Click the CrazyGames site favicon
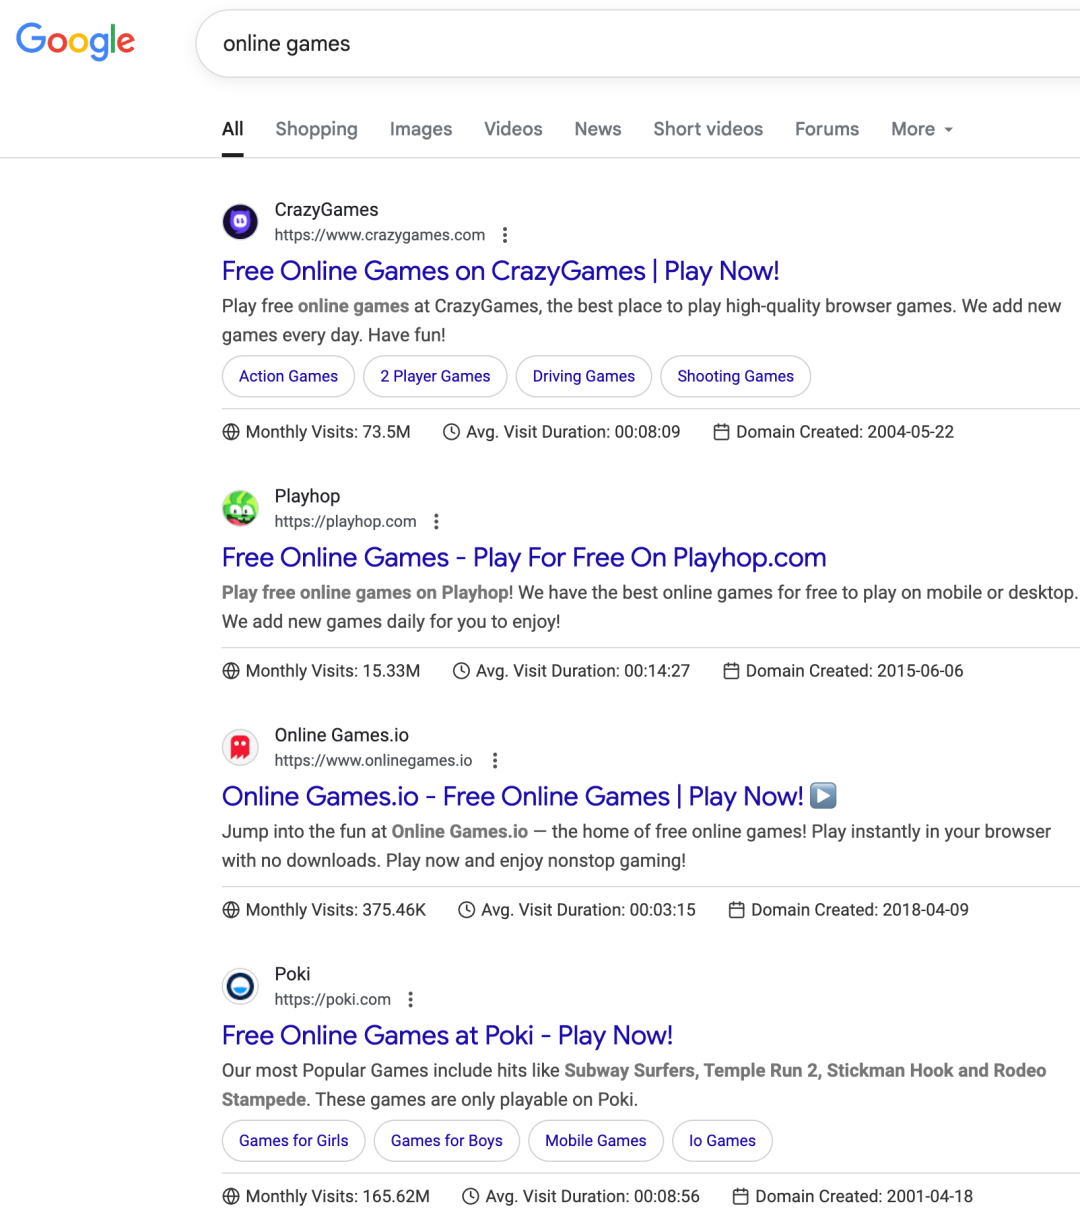 tap(240, 221)
